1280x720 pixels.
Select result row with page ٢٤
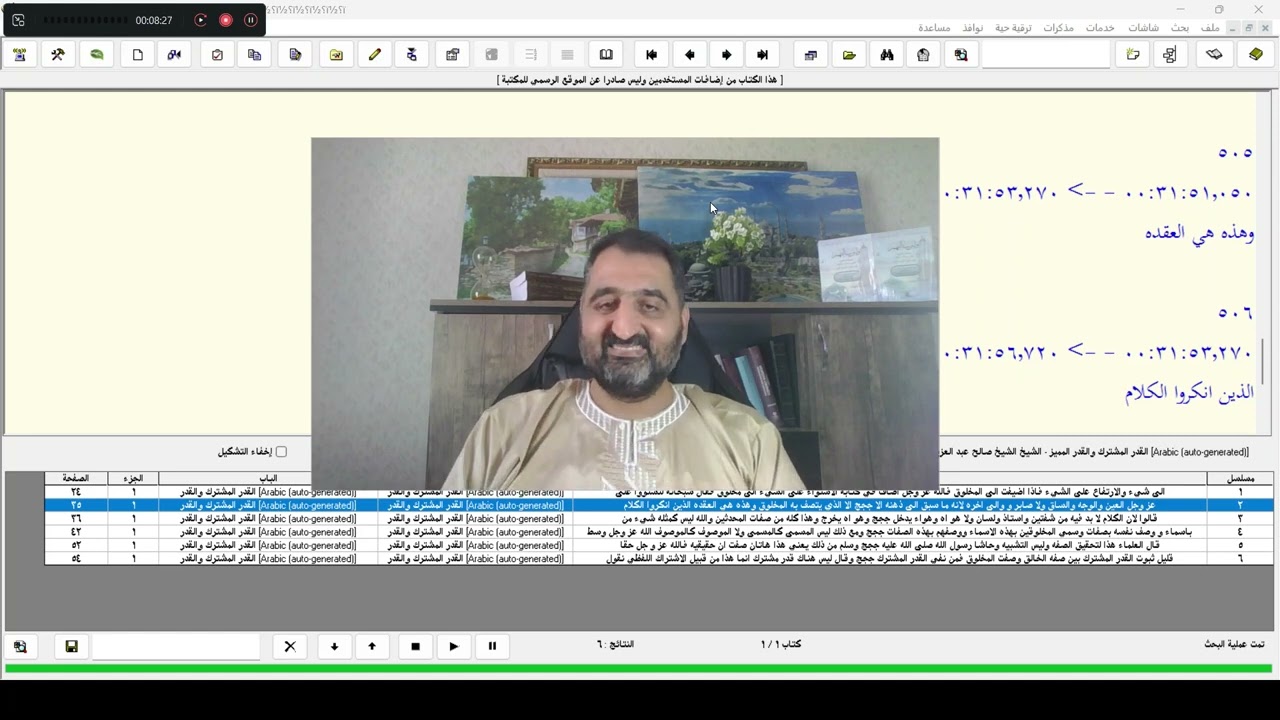[658, 492]
